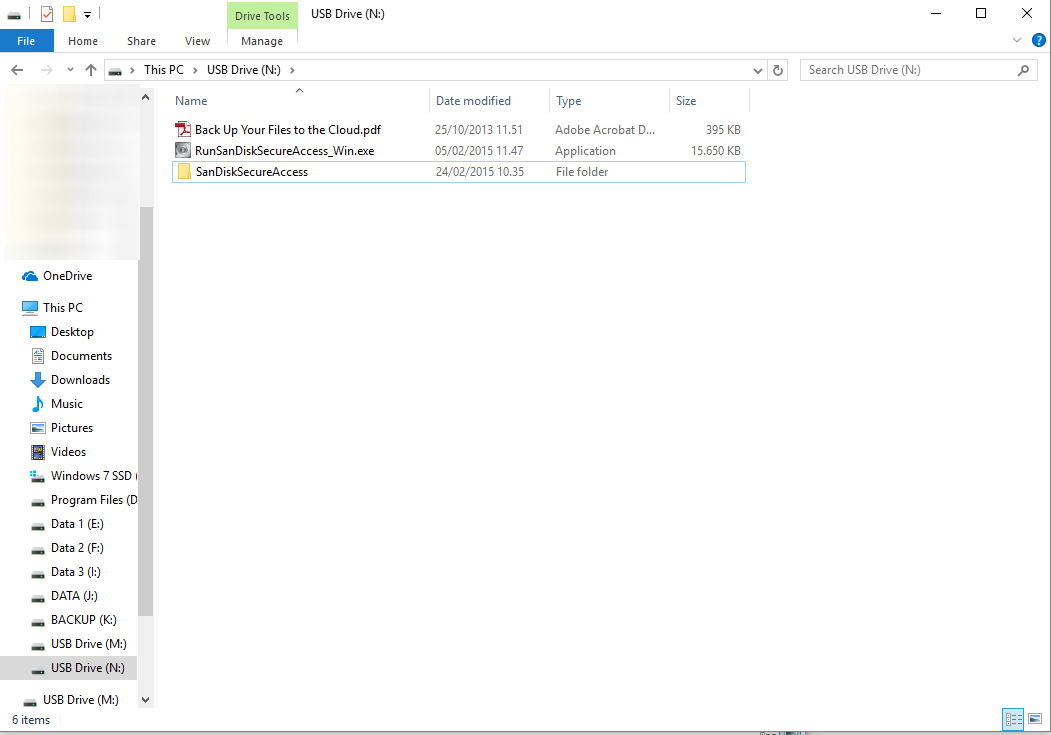Select the file named RunSanDiskSecureAccess_Win.exe

pyautogui.click(x=284, y=151)
